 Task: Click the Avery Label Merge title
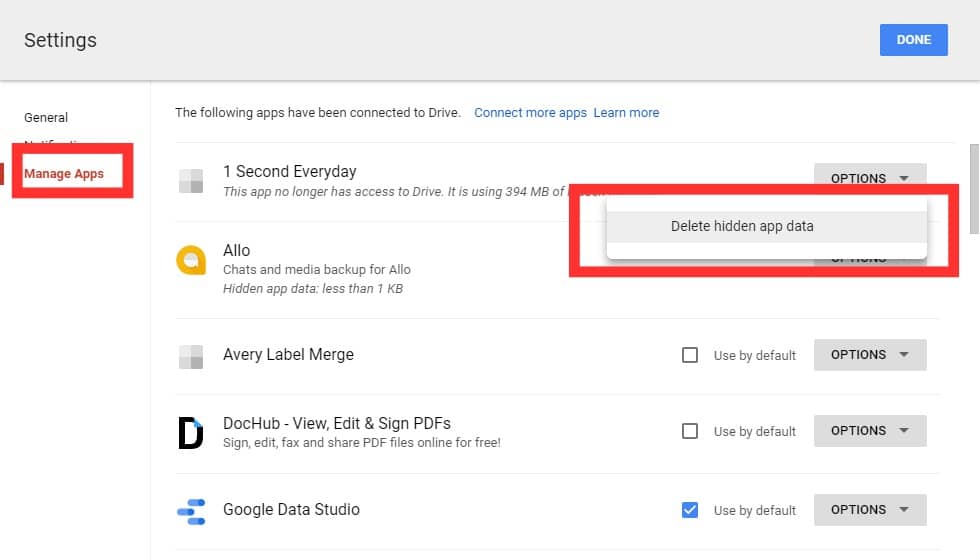(288, 354)
